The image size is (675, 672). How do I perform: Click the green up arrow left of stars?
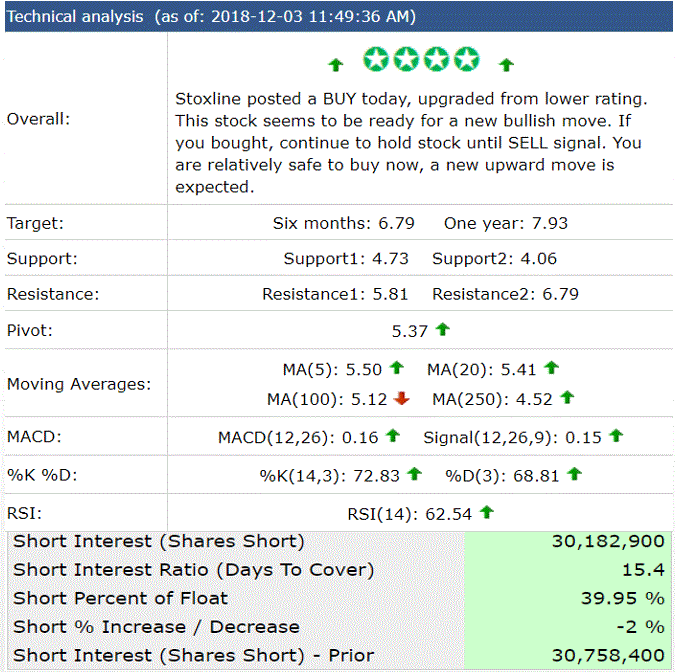pos(336,65)
